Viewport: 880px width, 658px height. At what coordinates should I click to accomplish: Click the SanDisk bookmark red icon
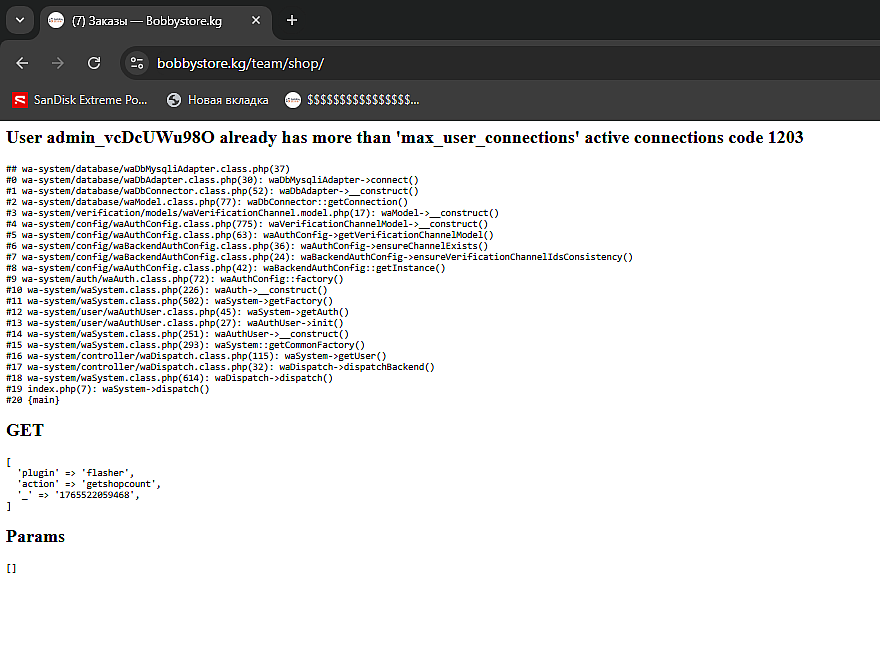[19, 100]
